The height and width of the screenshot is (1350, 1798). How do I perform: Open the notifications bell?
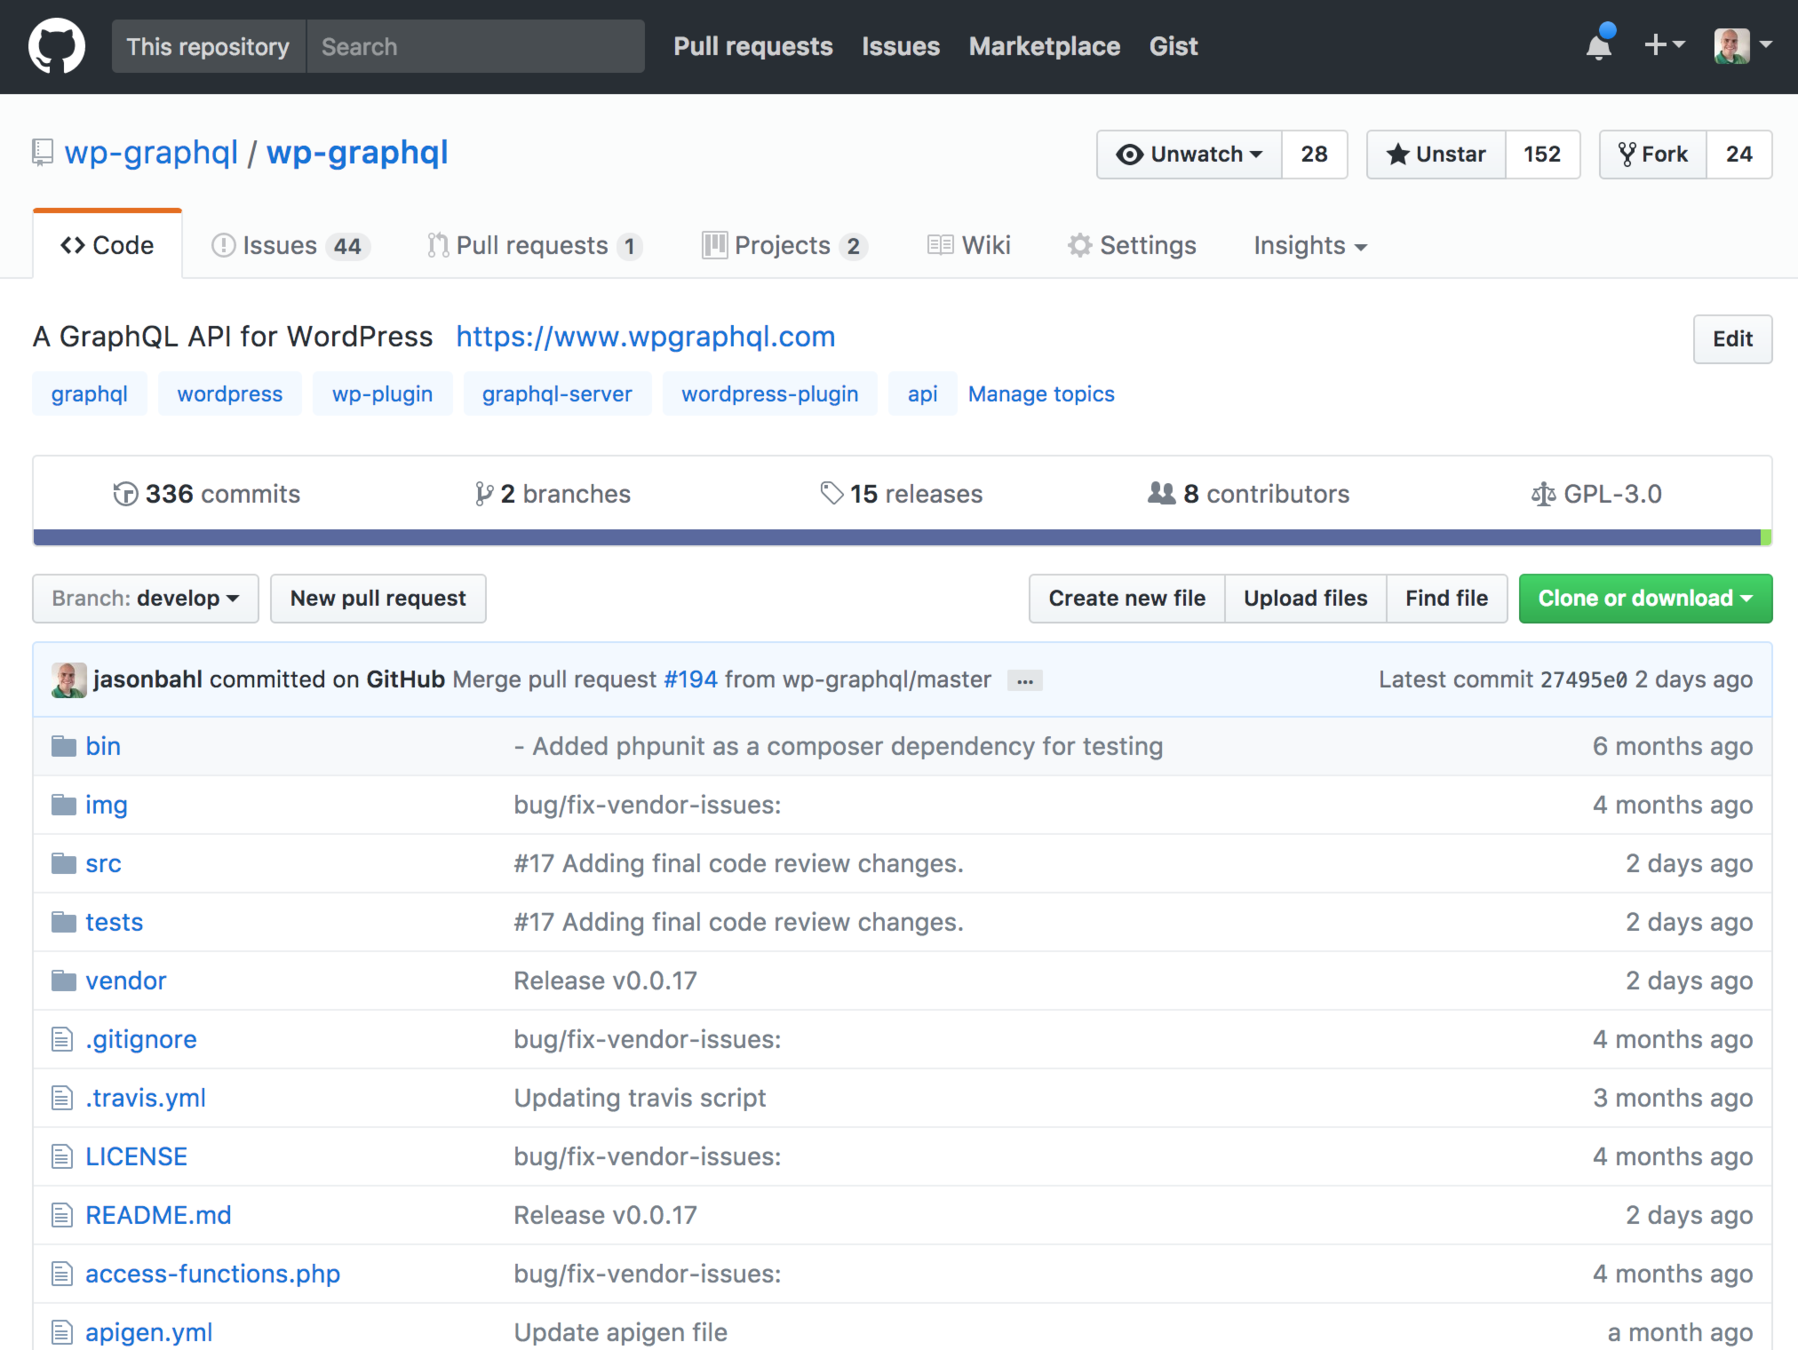tap(1599, 45)
